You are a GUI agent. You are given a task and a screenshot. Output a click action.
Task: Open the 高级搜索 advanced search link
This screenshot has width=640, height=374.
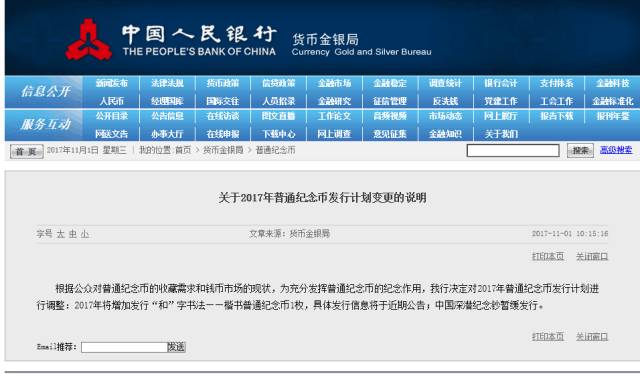pyautogui.click(x=616, y=150)
